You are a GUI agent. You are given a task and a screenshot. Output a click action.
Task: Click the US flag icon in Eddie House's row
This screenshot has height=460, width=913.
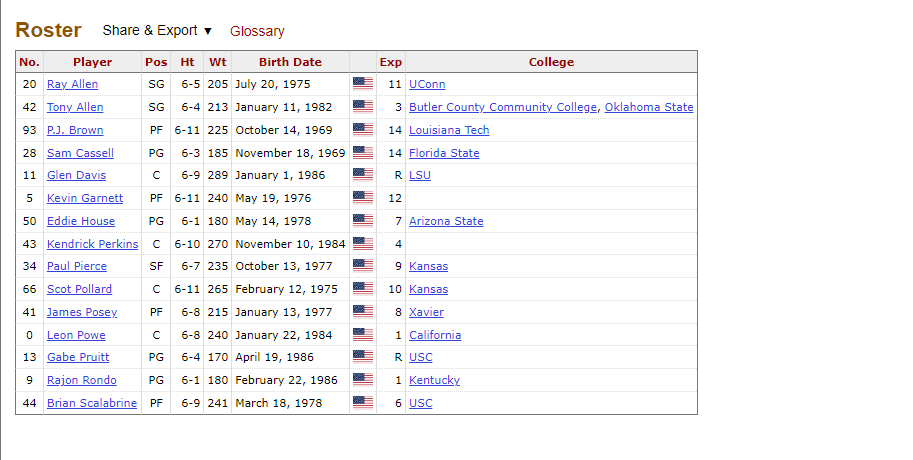click(x=363, y=220)
